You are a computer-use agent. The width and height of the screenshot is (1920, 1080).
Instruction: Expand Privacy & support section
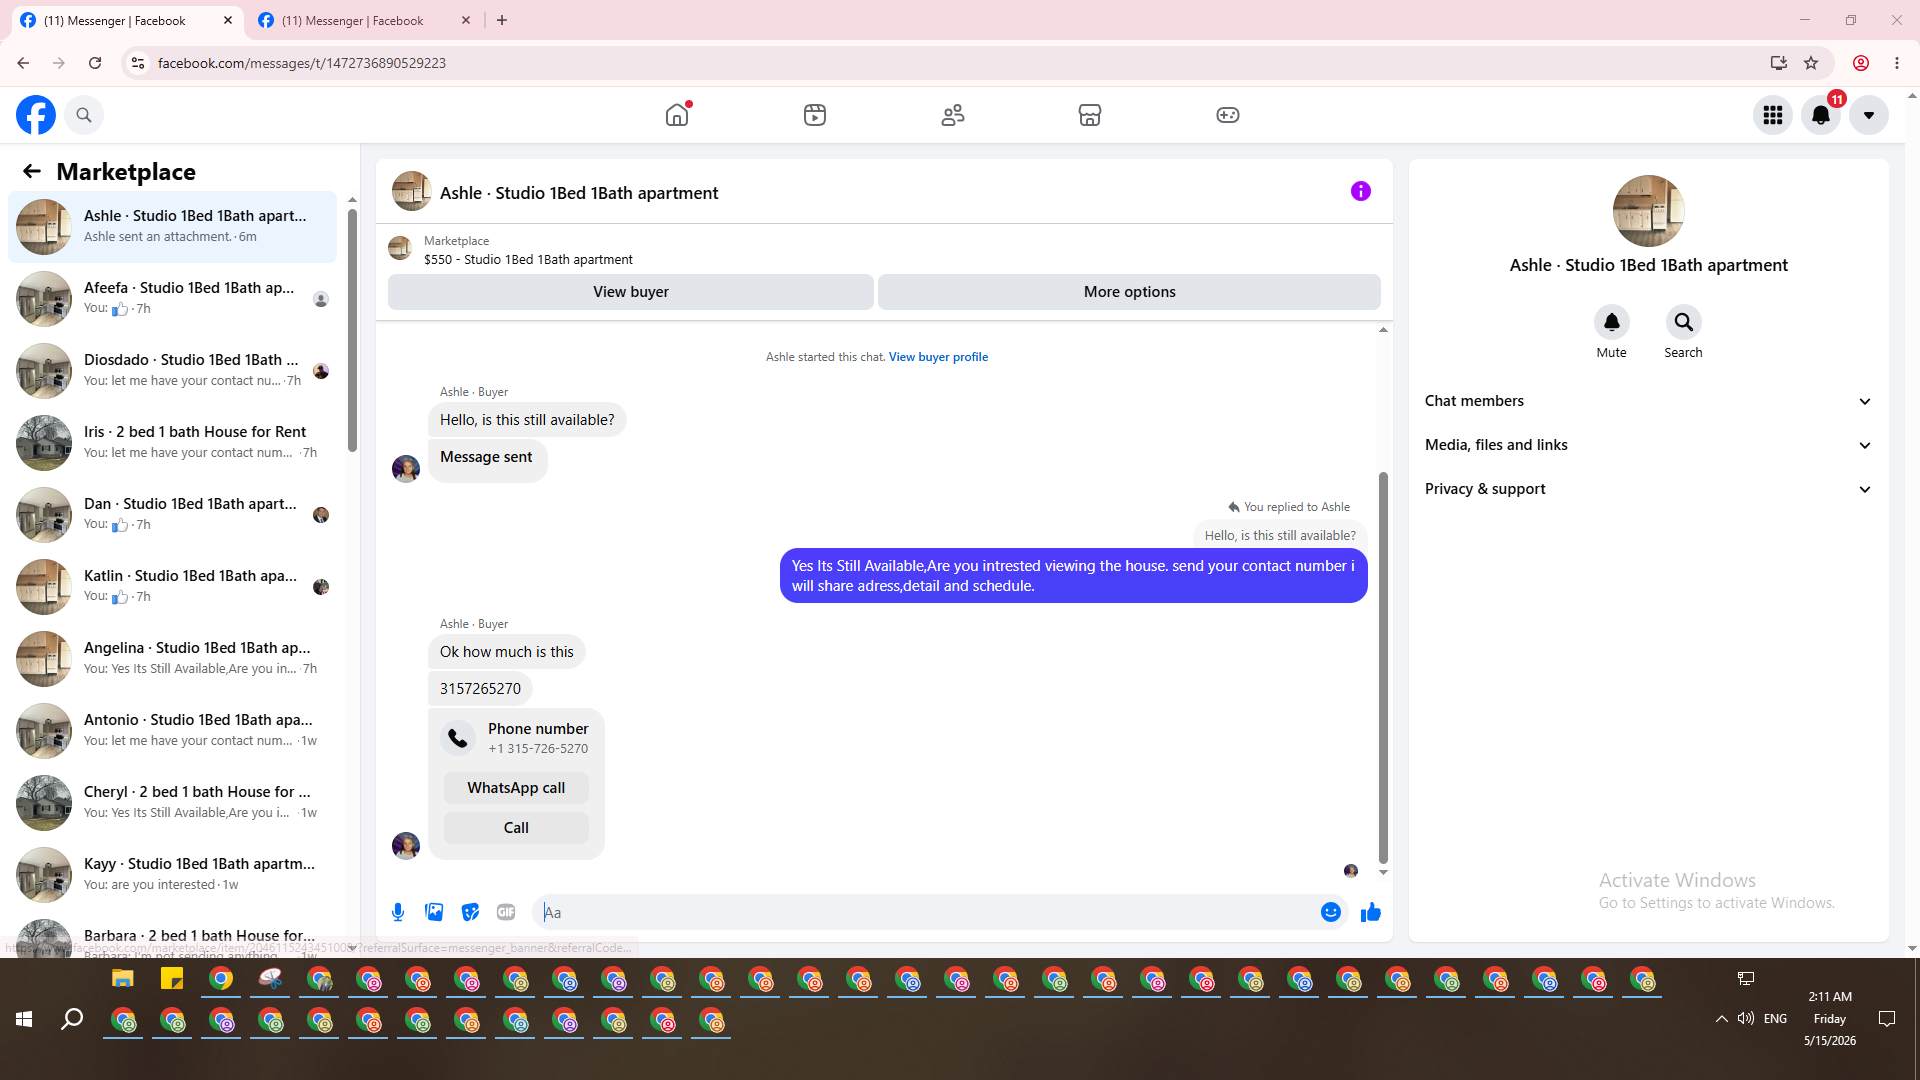(1649, 489)
